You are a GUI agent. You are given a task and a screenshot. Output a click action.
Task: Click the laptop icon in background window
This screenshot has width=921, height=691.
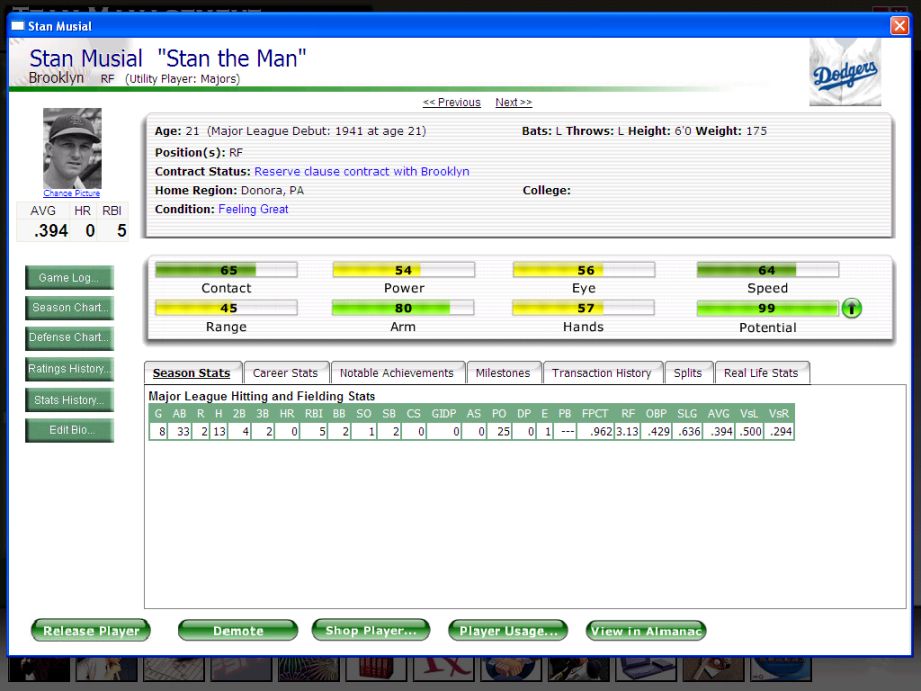[x=646, y=670]
